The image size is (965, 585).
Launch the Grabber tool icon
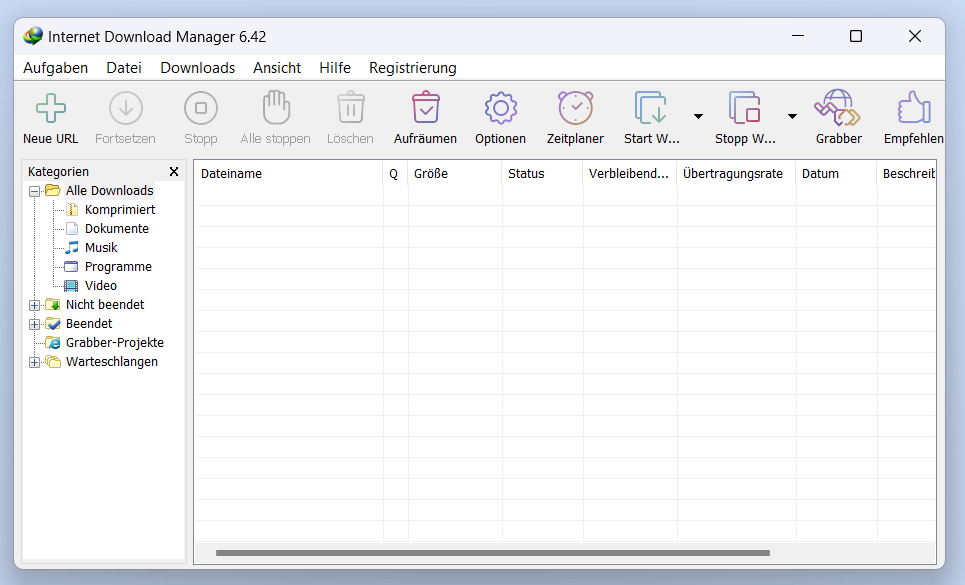click(838, 108)
